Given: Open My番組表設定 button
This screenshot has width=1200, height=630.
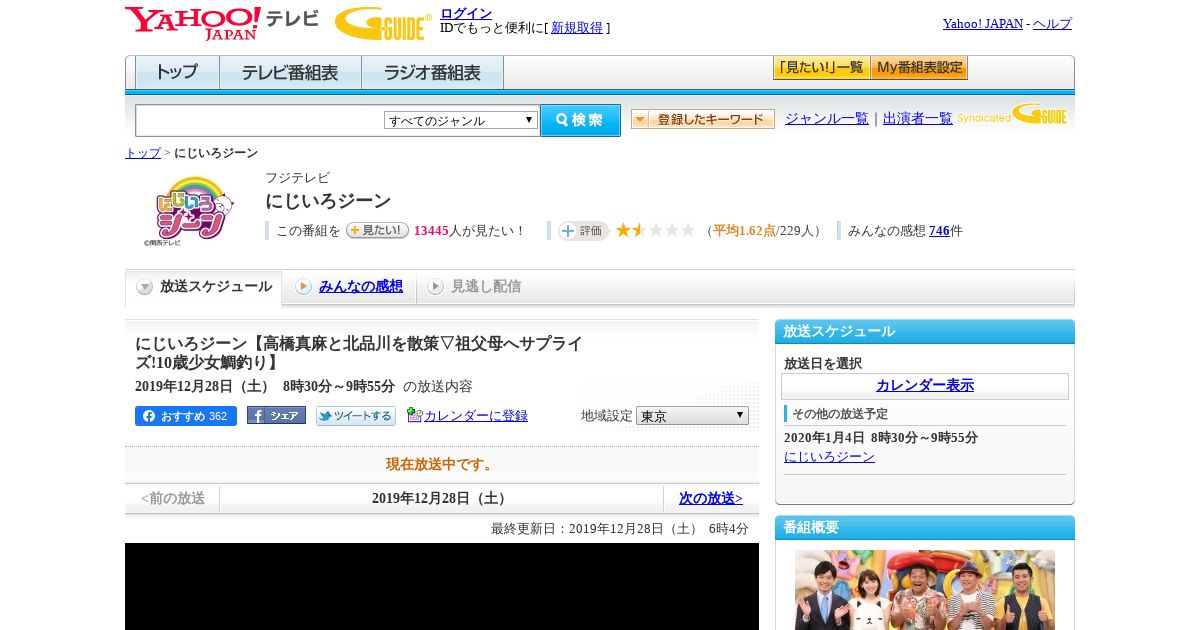Looking at the screenshot, I should pyautogui.click(x=919, y=68).
